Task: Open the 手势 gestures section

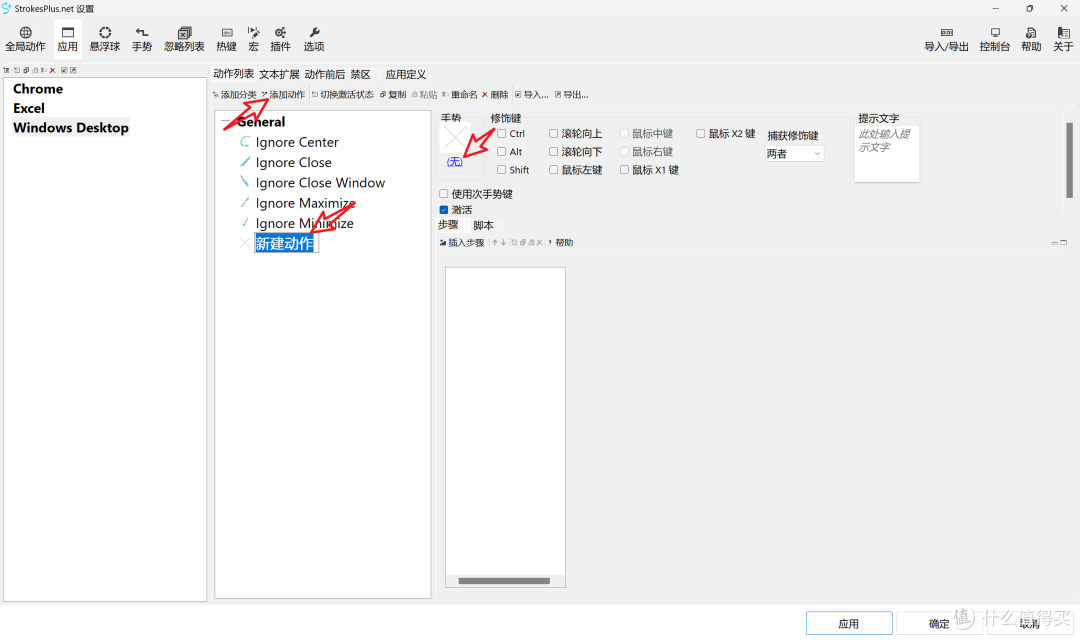Action: tap(142, 39)
